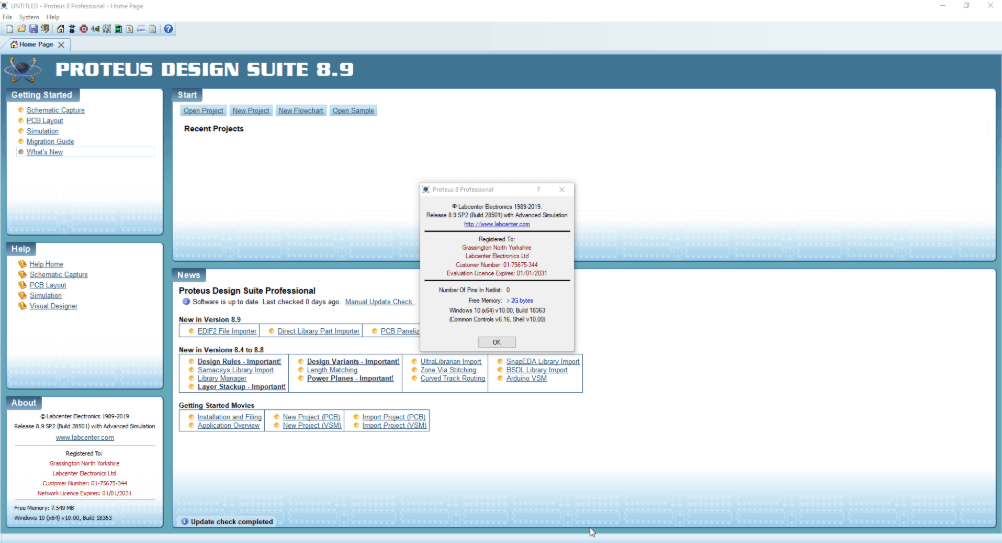Click OK in the About dialog
This screenshot has width=1002, height=543.
497,342
